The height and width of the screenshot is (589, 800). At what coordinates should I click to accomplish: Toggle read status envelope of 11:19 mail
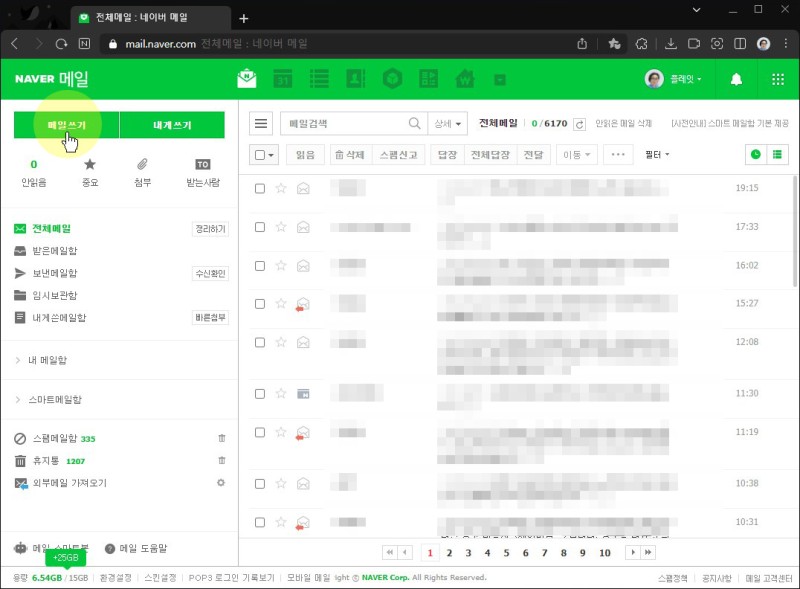303,433
